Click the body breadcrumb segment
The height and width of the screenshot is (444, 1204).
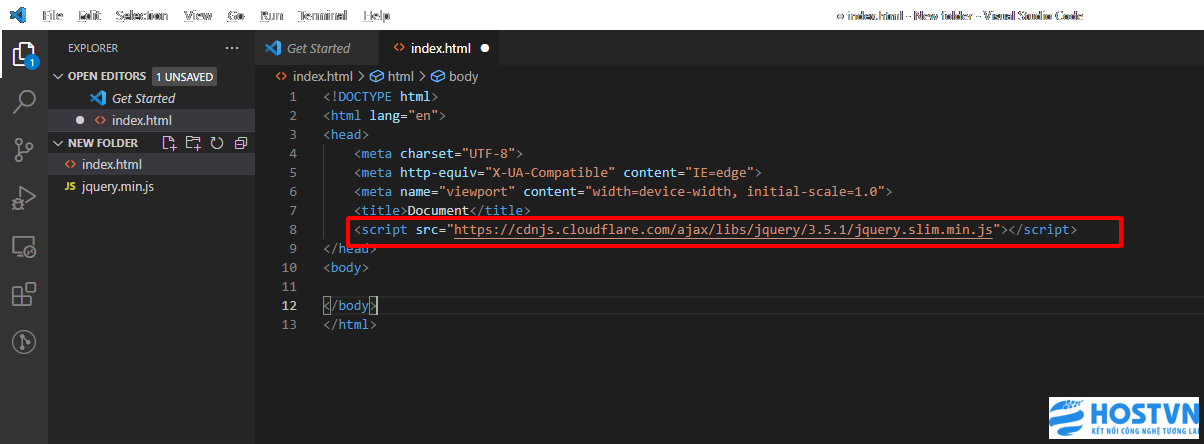pos(463,76)
